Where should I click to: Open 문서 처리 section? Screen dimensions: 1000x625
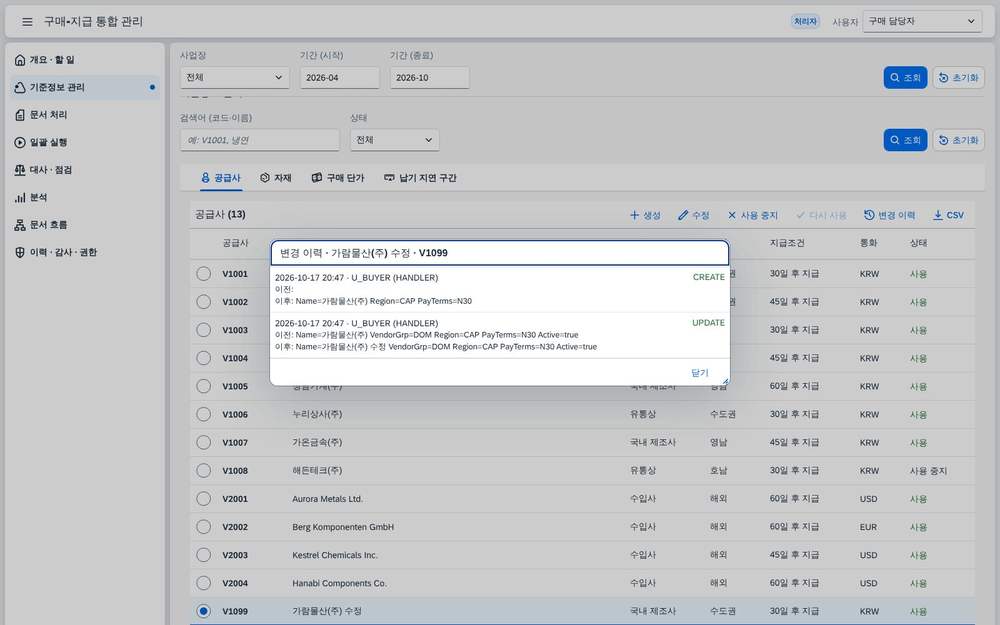(84, 115)
